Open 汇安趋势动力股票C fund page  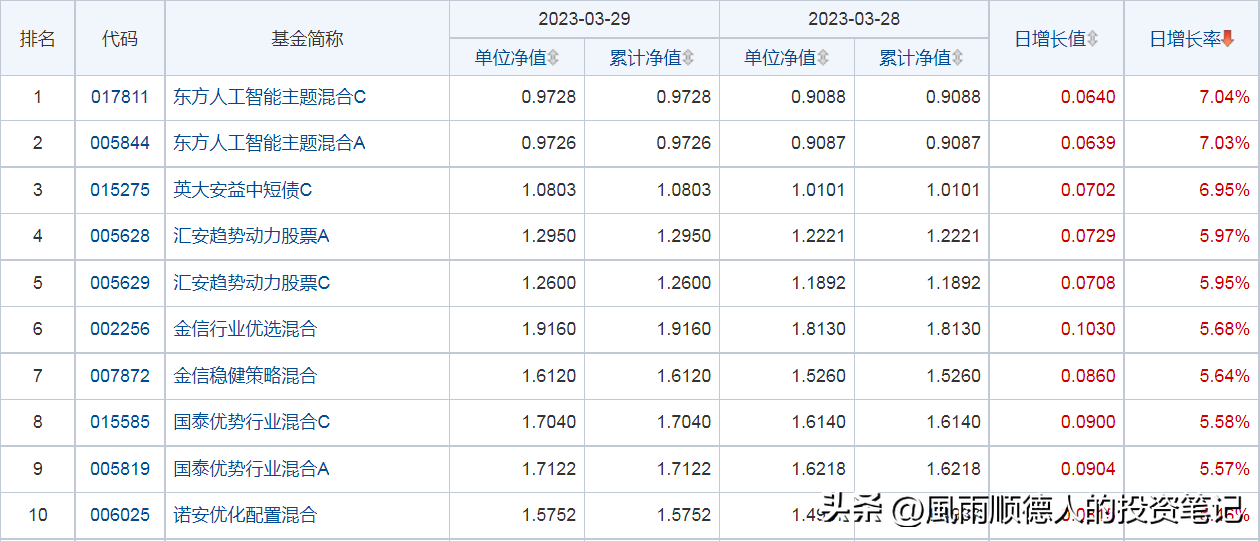[x=252, y=283]
